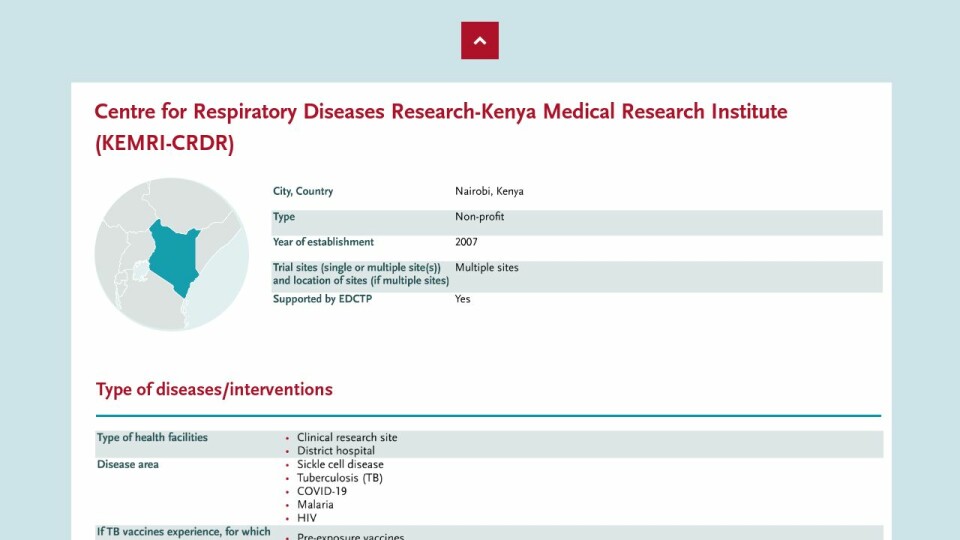Select the 'District hospital' list item
Viewport: 960px width, 540px height.
336,451
